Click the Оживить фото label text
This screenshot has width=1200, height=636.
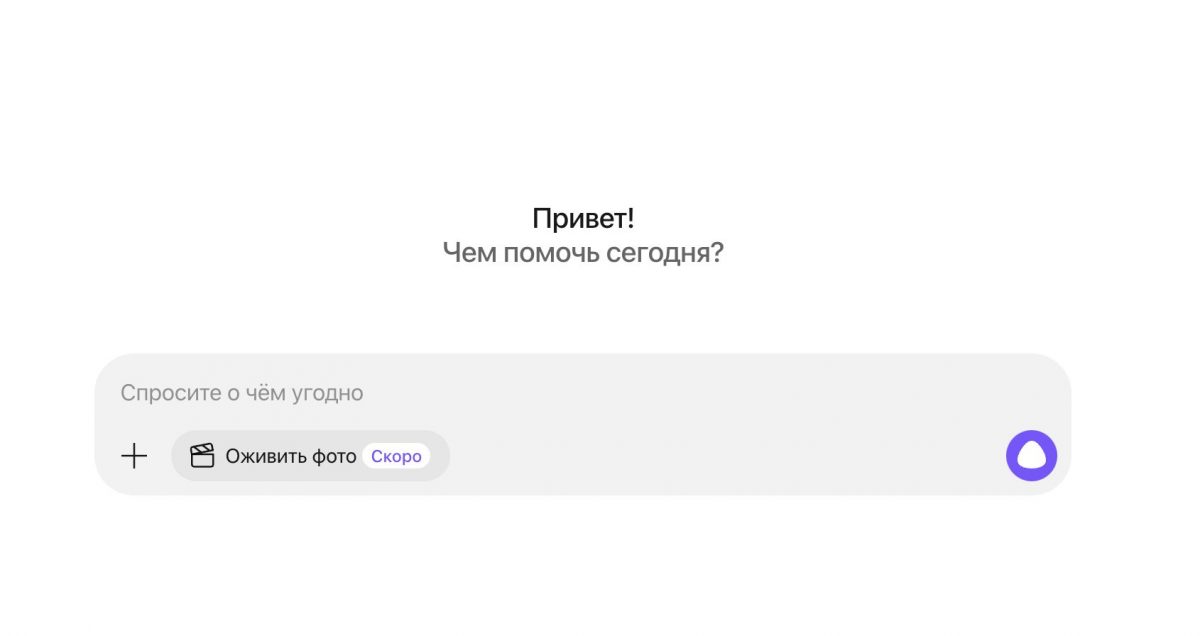coord(290,456)
